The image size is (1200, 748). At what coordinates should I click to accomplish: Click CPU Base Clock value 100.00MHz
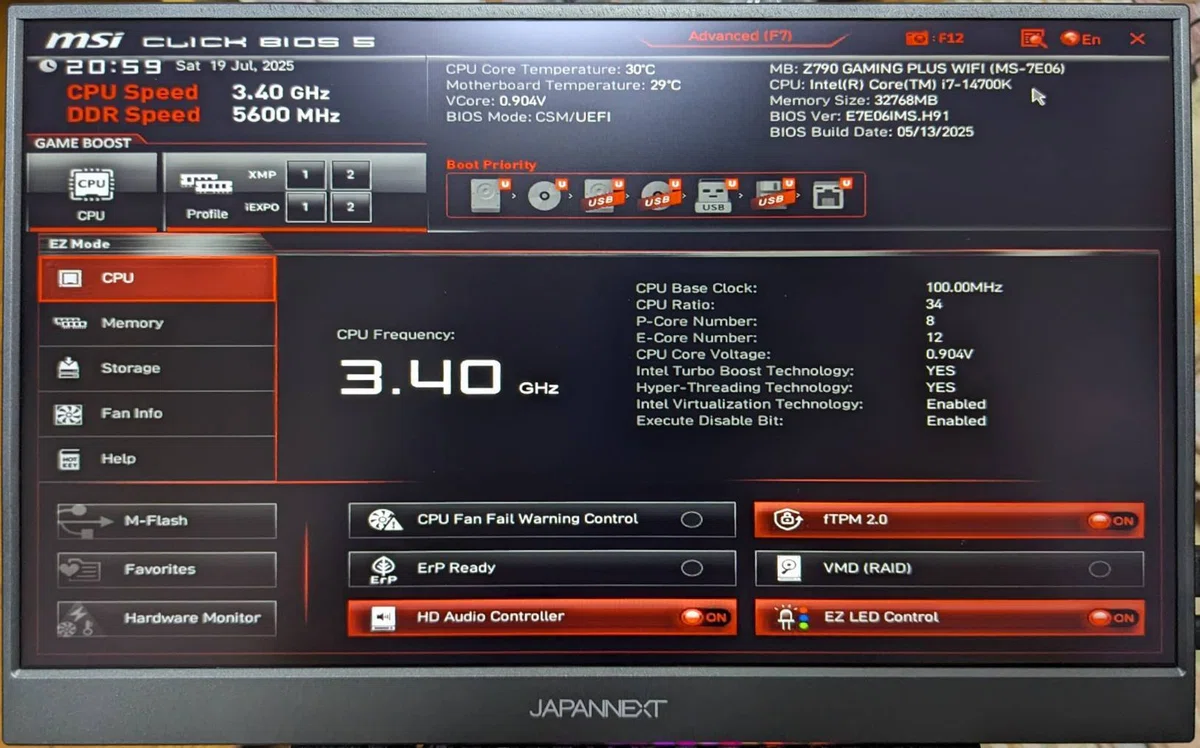coord(964,287)
